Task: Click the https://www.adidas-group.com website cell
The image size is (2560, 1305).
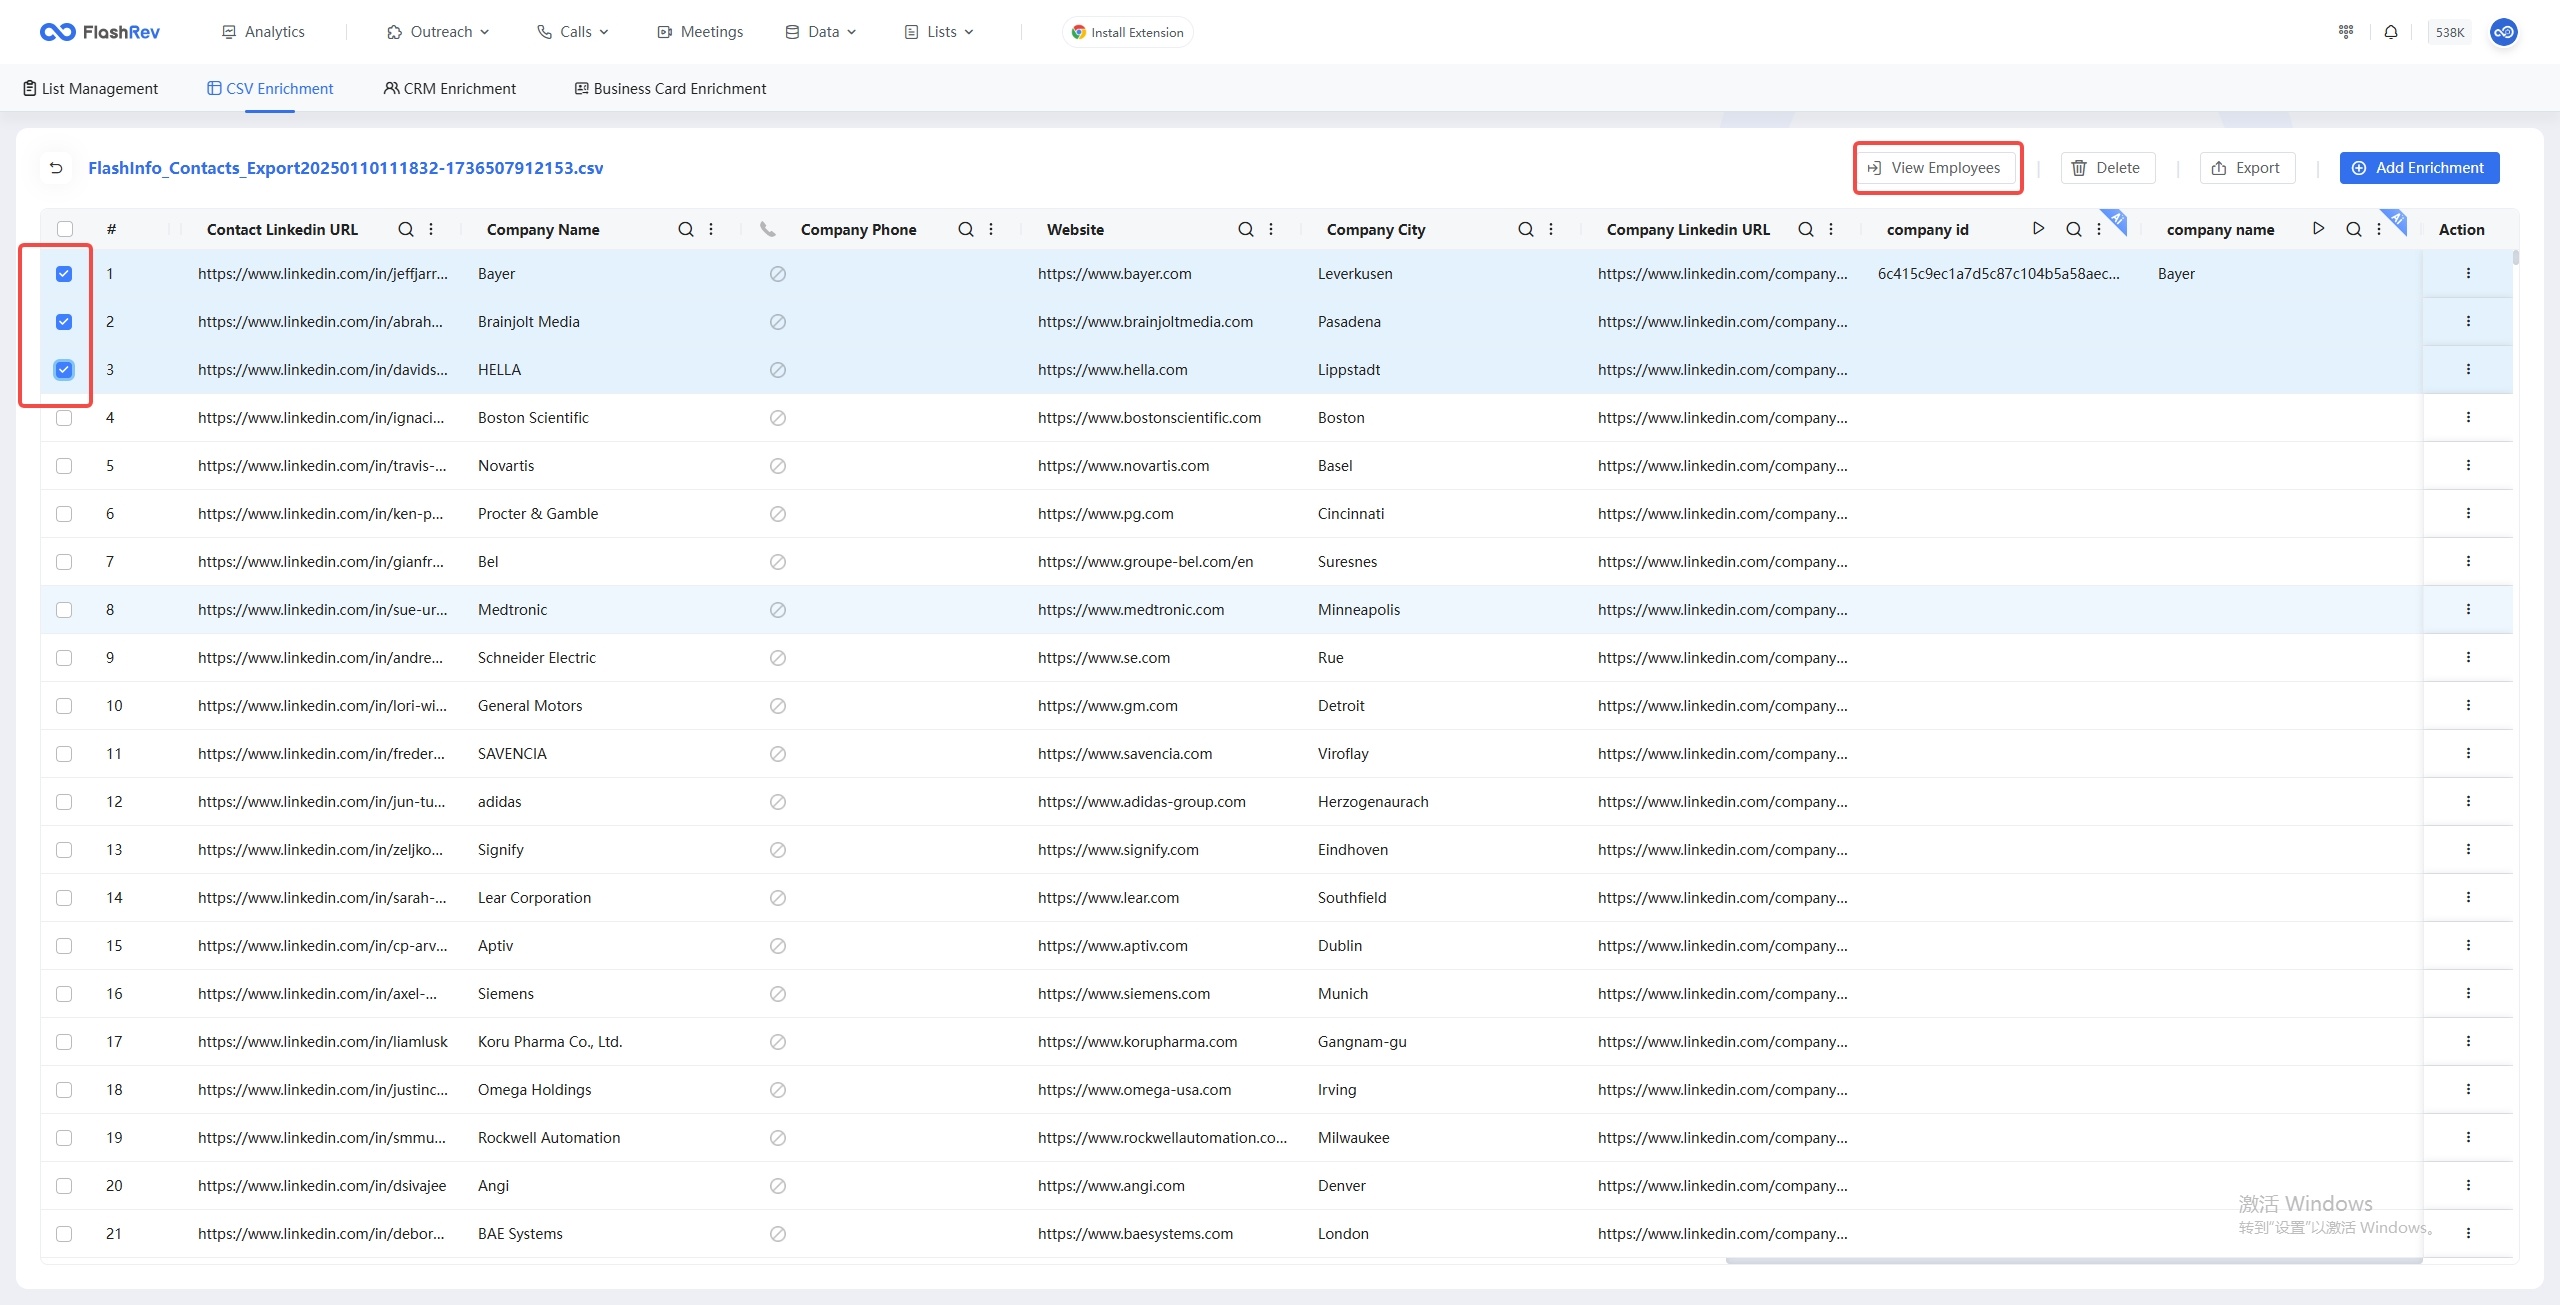Action: point(1142,802)
